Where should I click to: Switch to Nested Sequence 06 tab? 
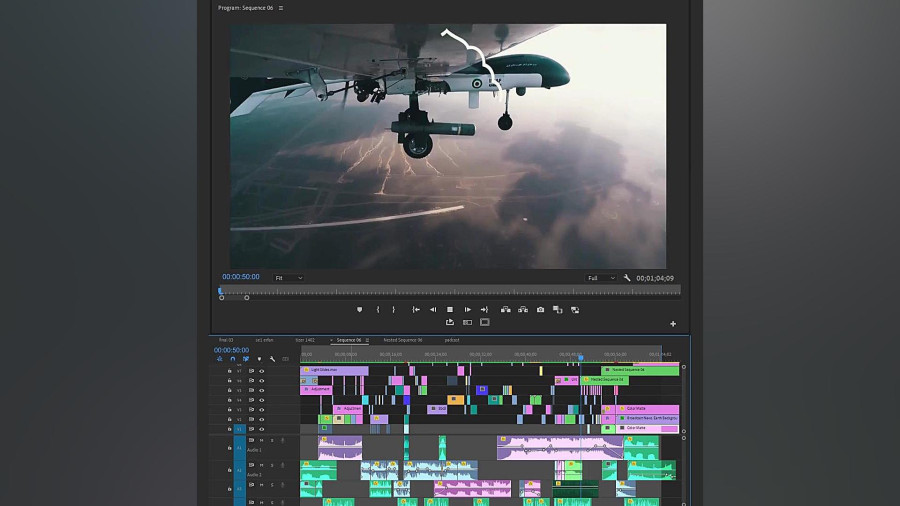(403, 340)
